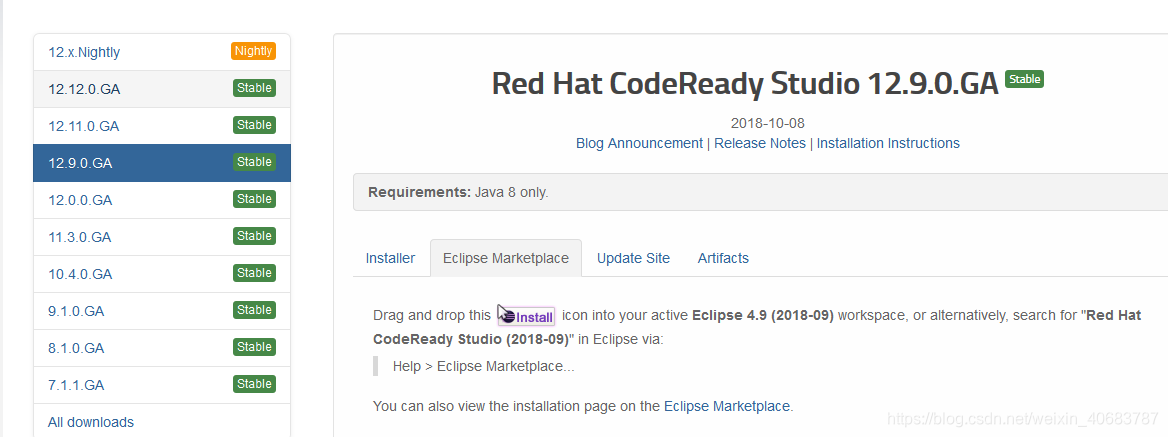Select version 8.1.0.GA in the sidebar
Screen dimensions: 1168x437
(x=162, y=348)
